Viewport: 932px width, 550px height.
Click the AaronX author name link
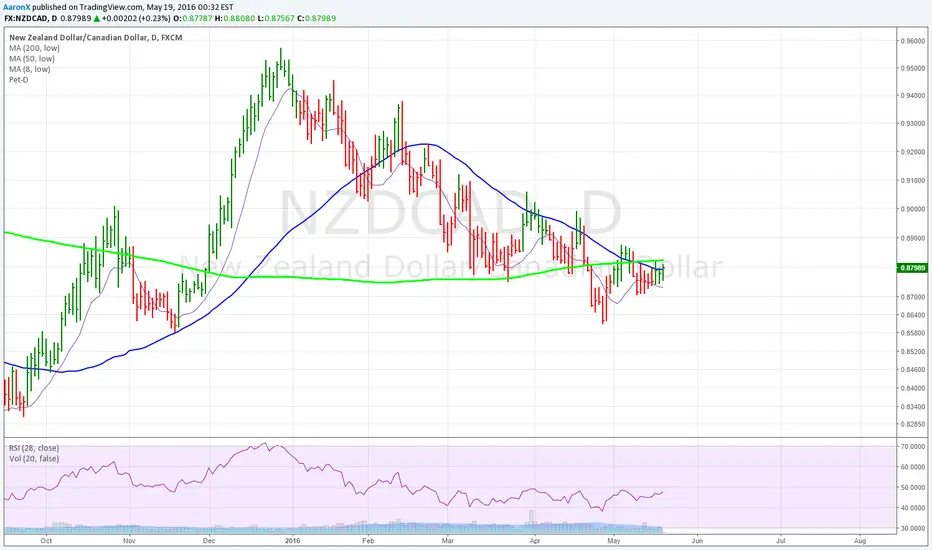pos(17,8)
